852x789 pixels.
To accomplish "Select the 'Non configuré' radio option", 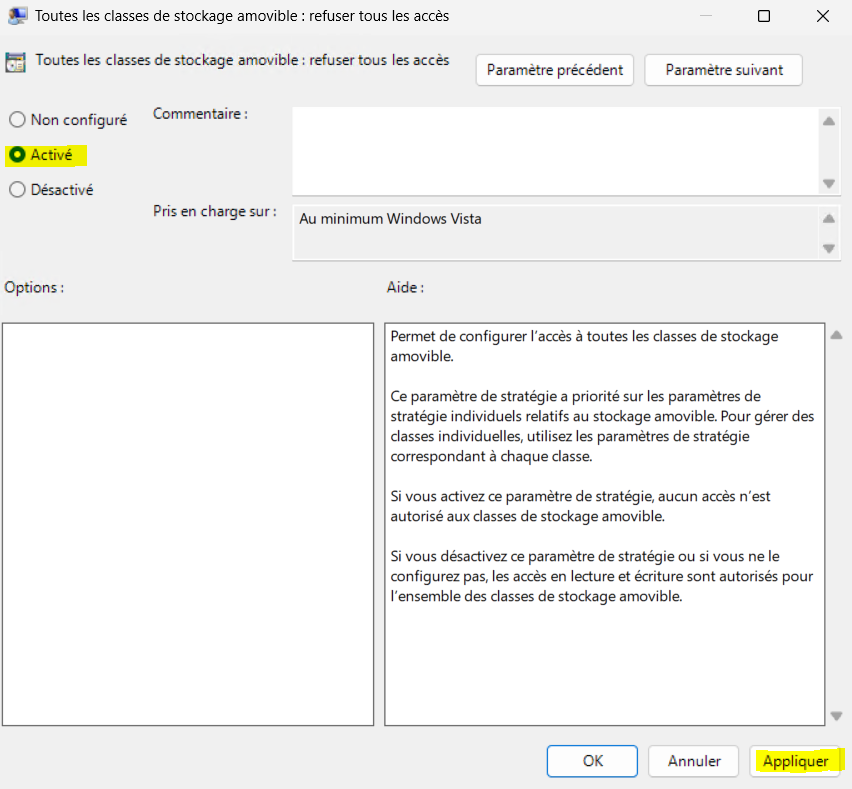I will coord(17,120).
